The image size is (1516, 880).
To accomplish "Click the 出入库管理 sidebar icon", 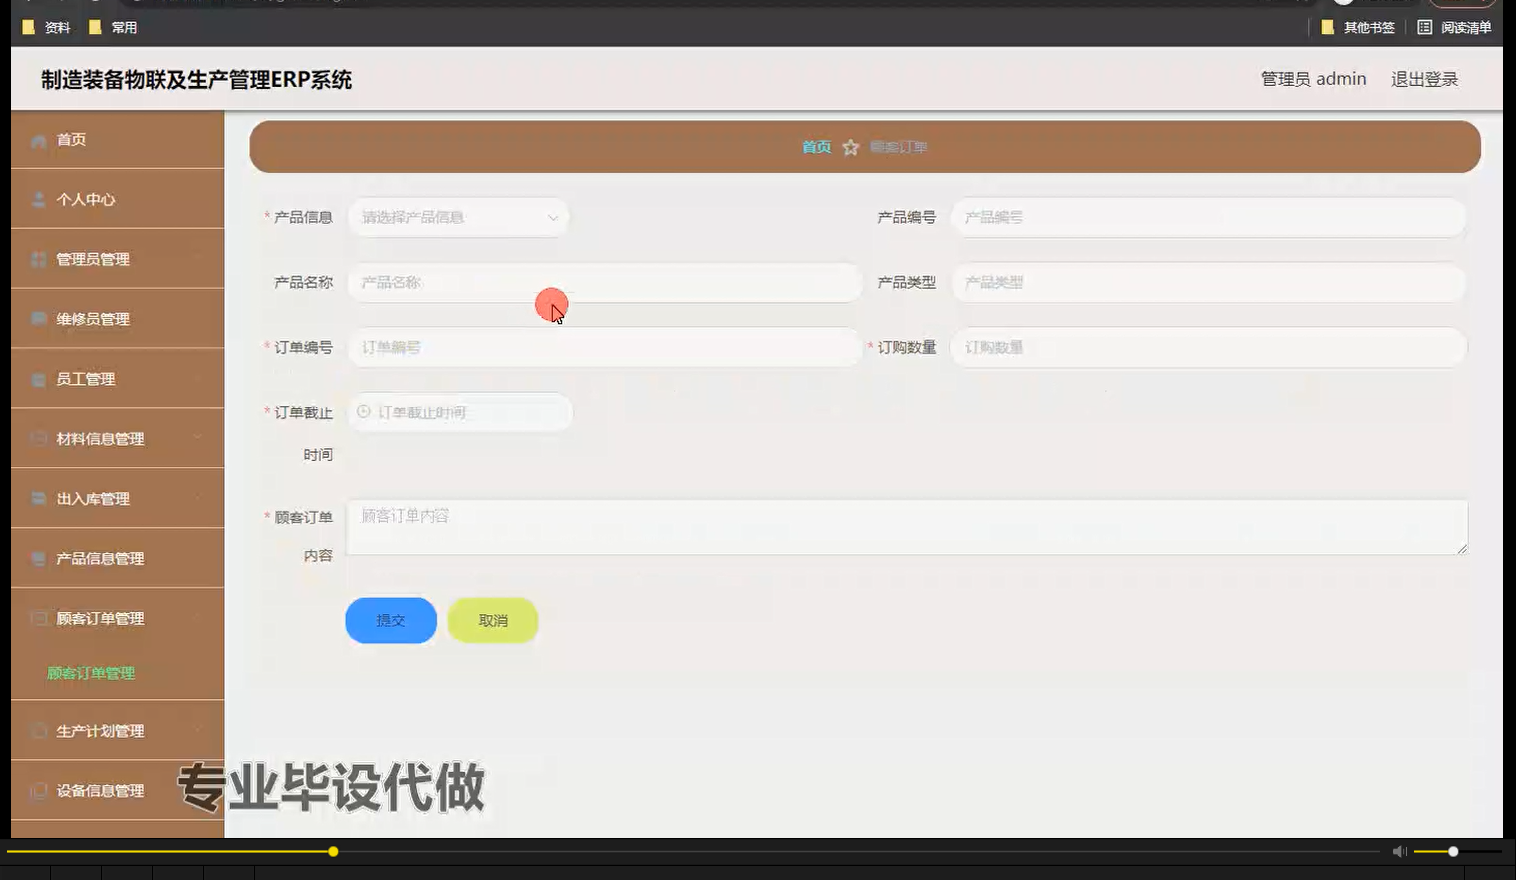I will pyautogui.click(x=38, y=498).
